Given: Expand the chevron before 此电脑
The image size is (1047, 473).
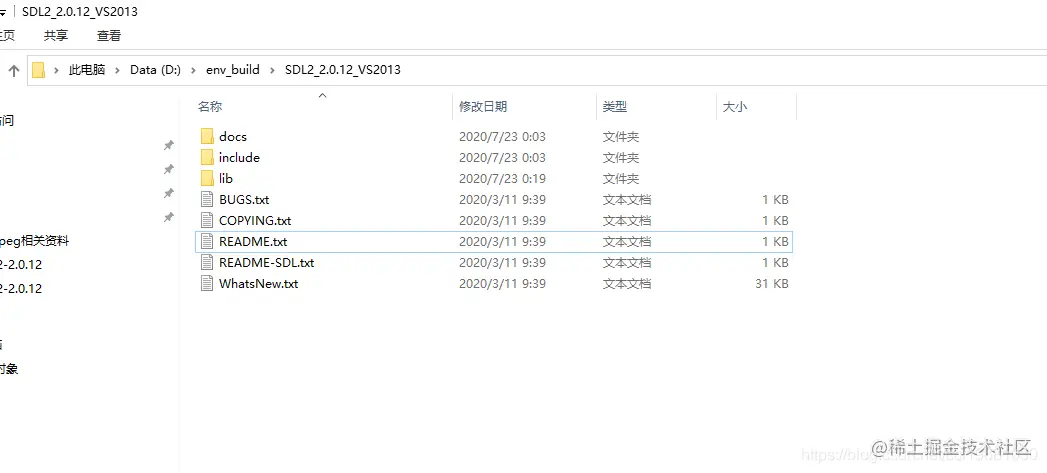Looking at the screenshot, I should point(57,69).
